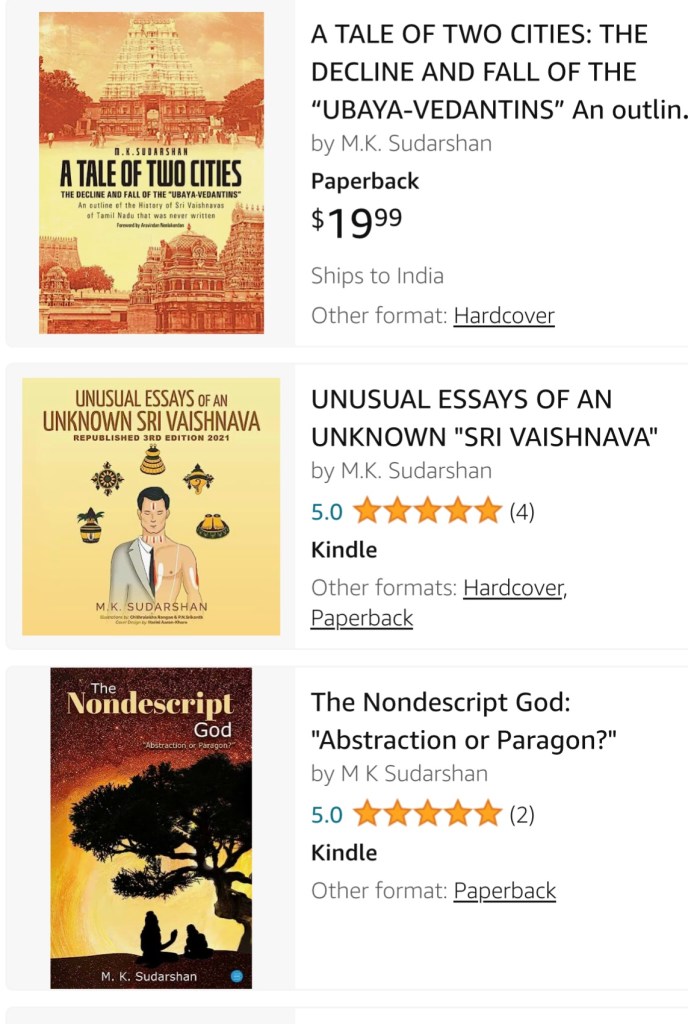Screen dimensions: 688x1024
Task: Click the Kindle format label for Unusual Essays
Action: coord(344,550)
